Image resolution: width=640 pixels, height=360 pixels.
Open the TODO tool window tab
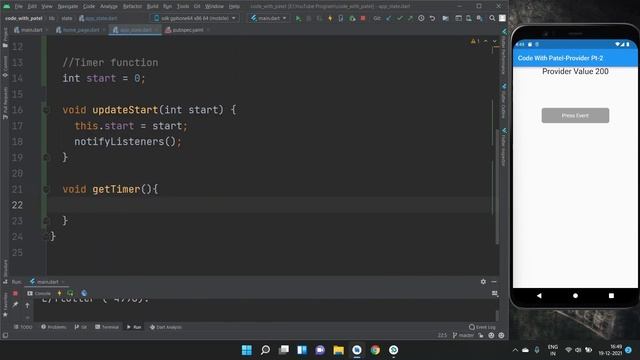[x=23, y=327]
